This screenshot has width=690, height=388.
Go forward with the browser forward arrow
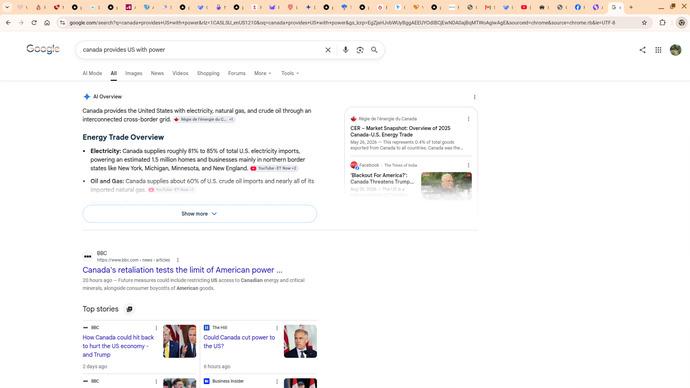[x=21, y=22]
